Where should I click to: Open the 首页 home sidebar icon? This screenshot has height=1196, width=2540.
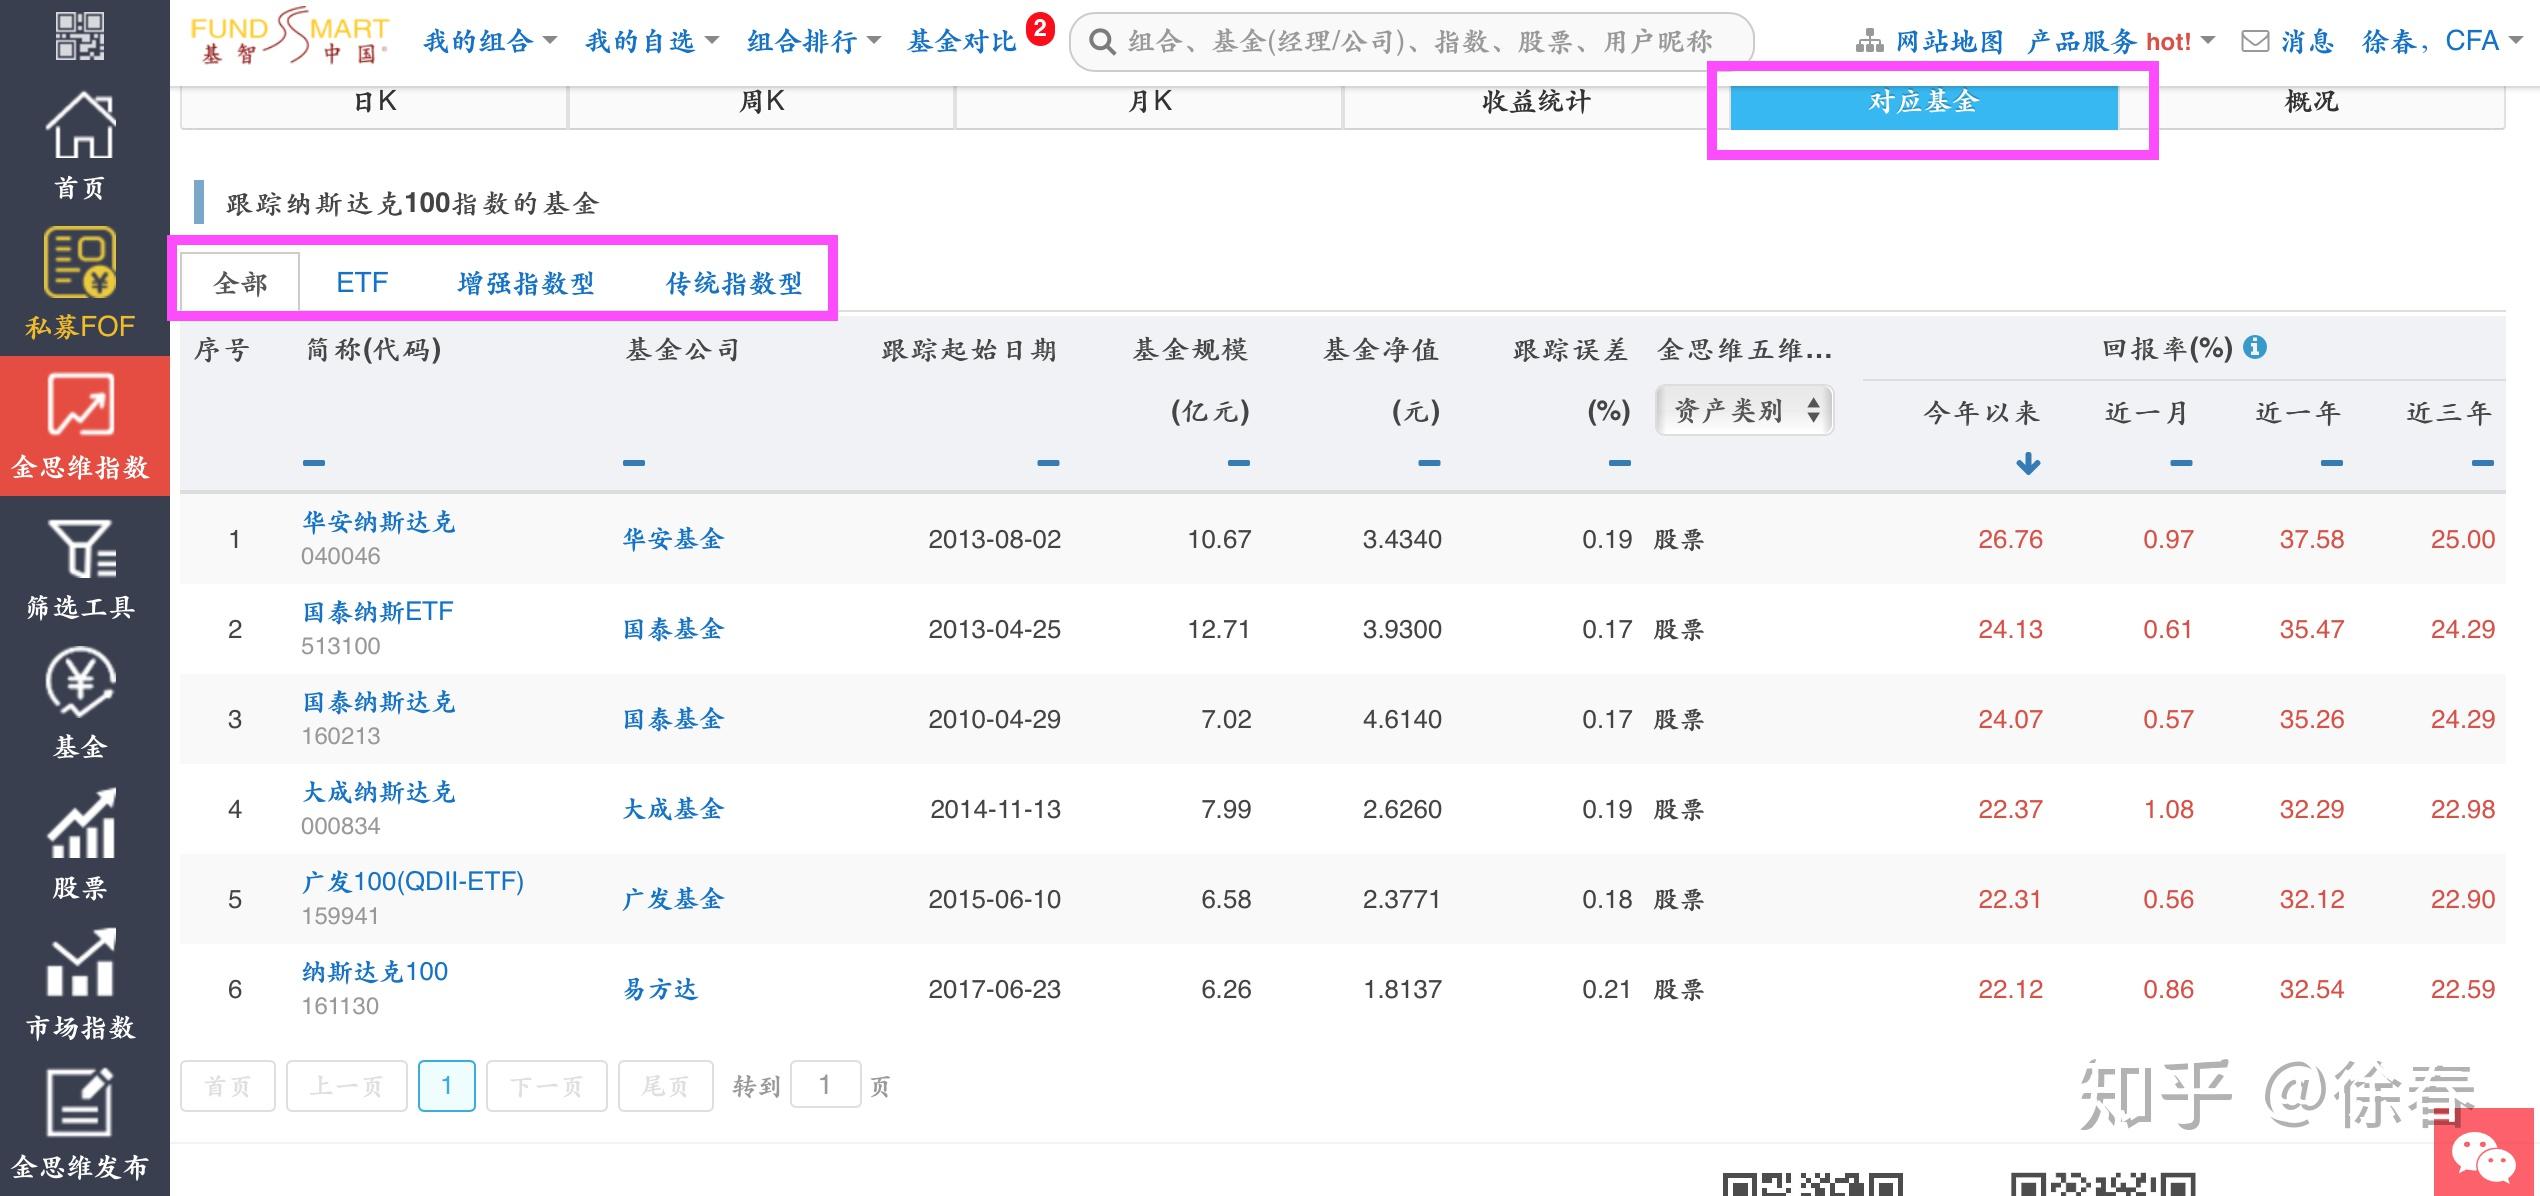(80, 126)
